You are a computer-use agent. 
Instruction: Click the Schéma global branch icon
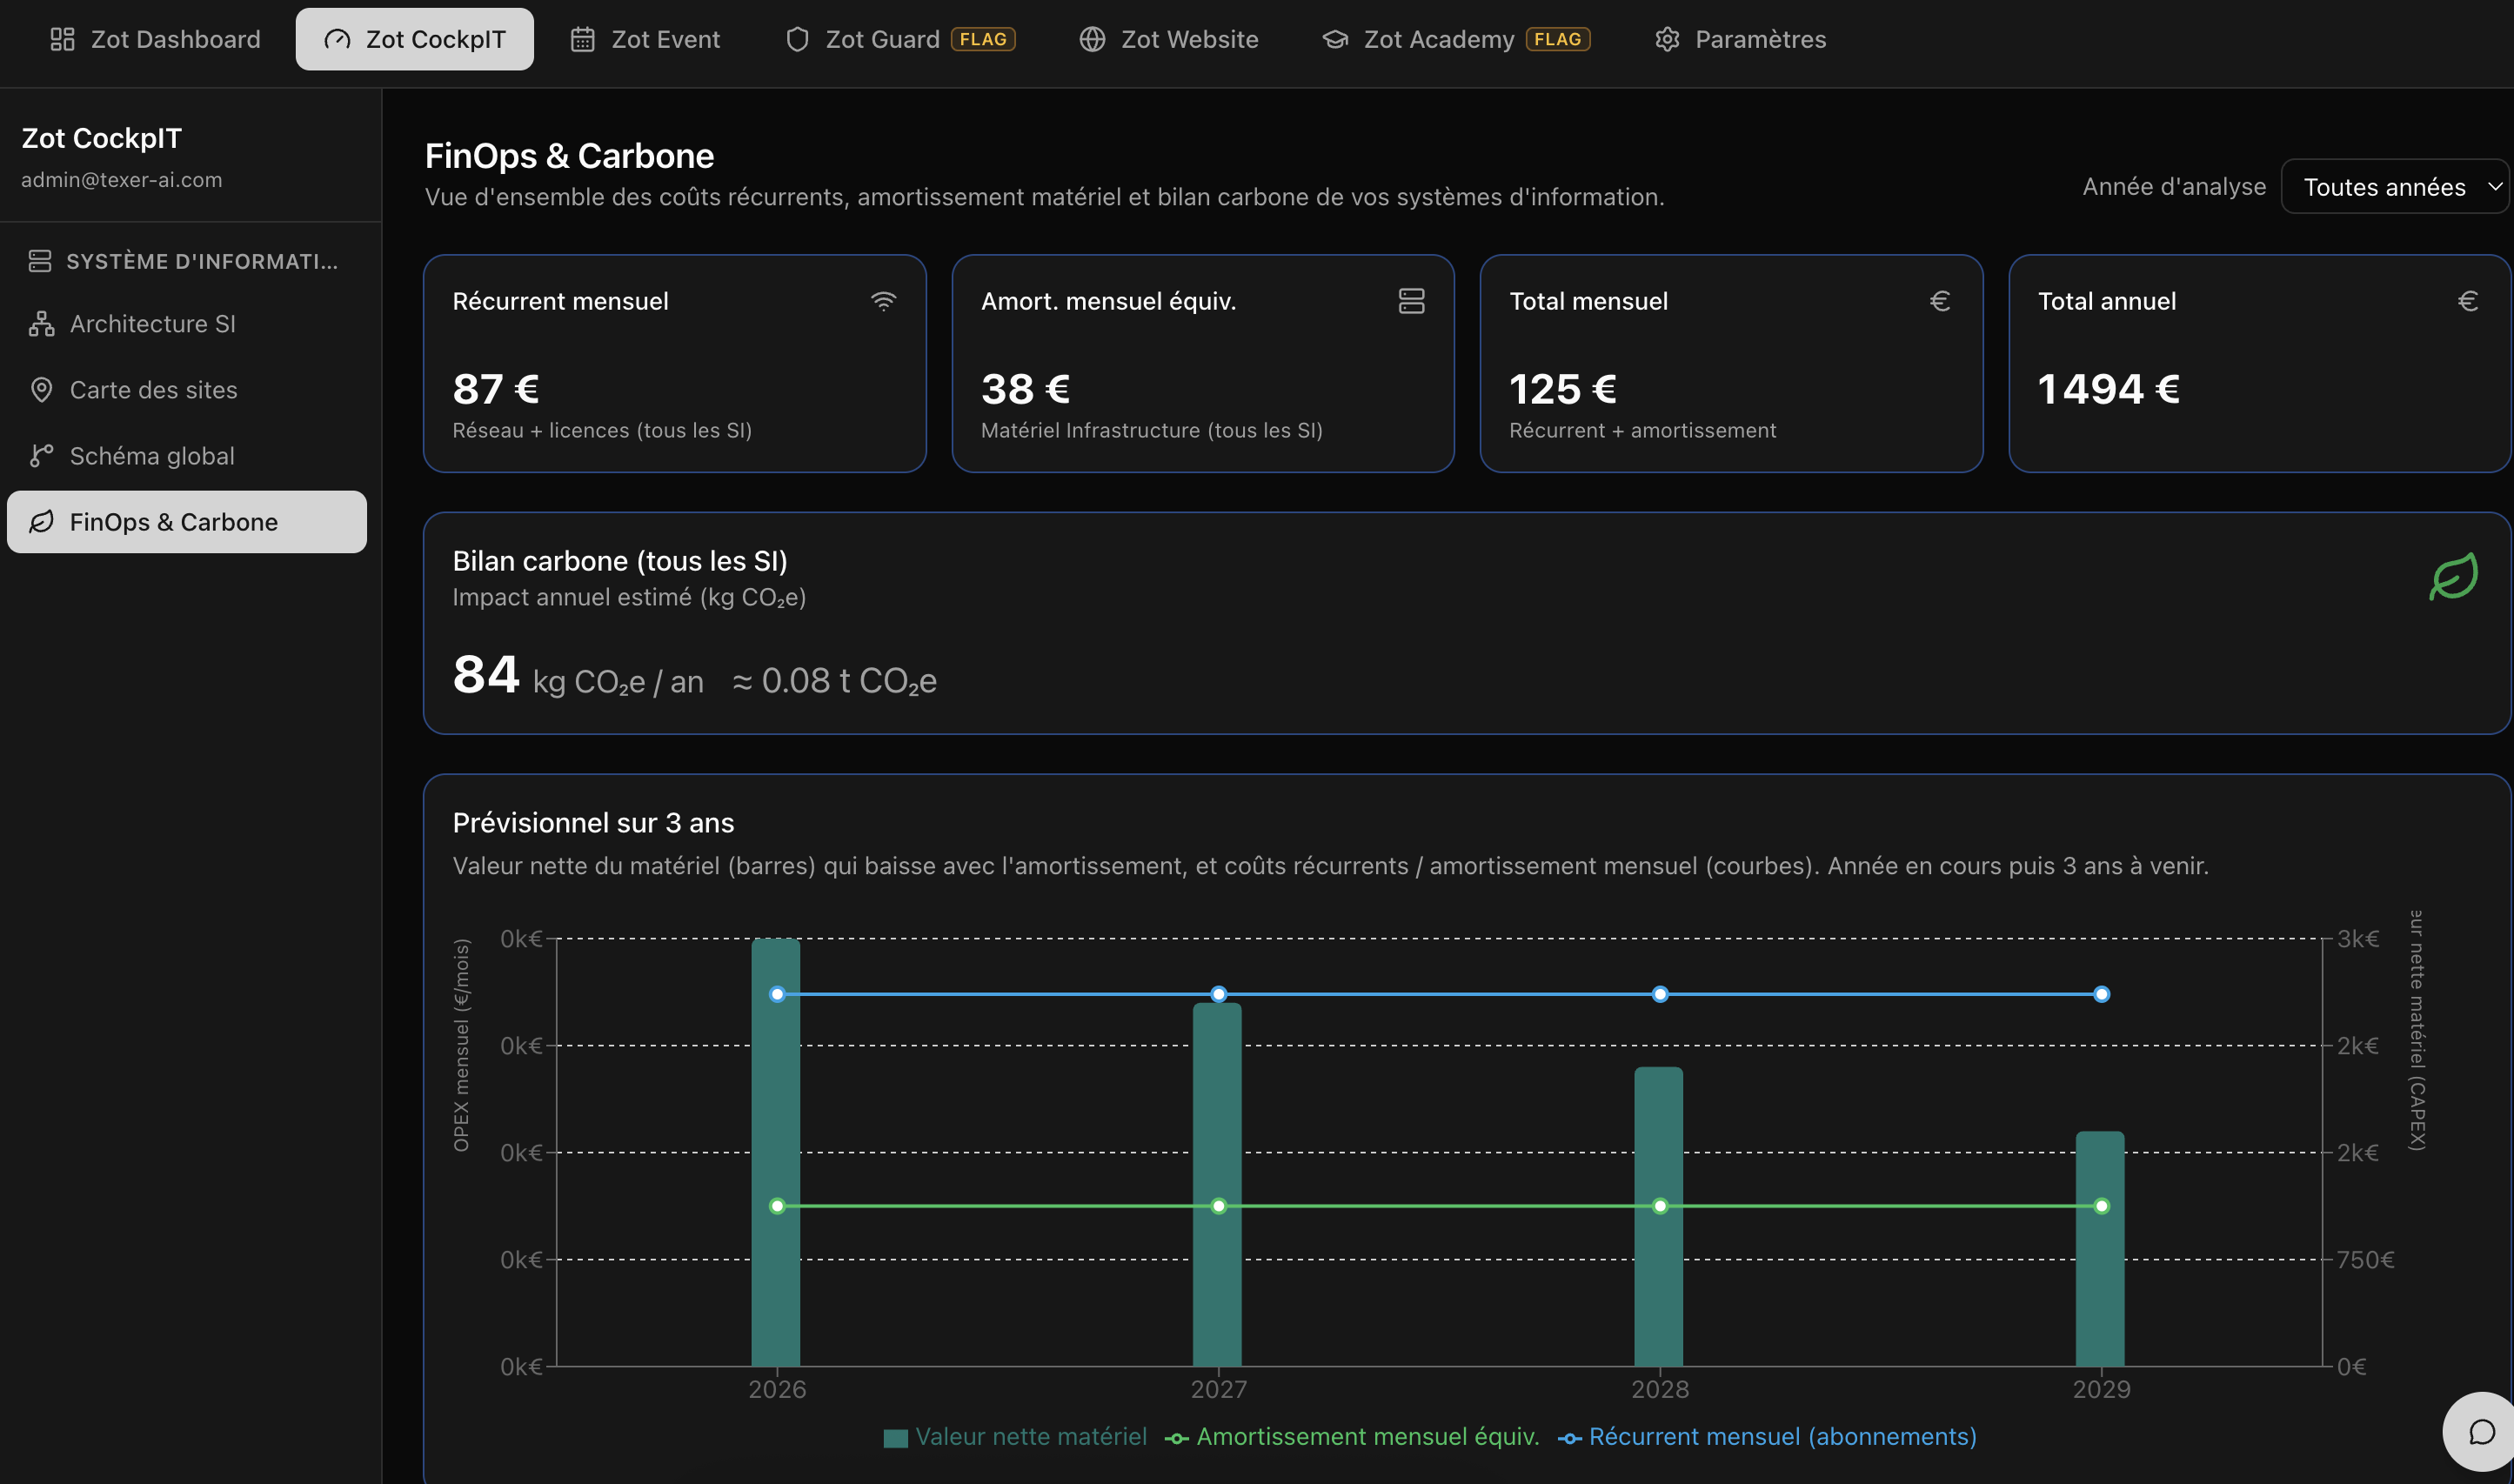coord(41,456)
